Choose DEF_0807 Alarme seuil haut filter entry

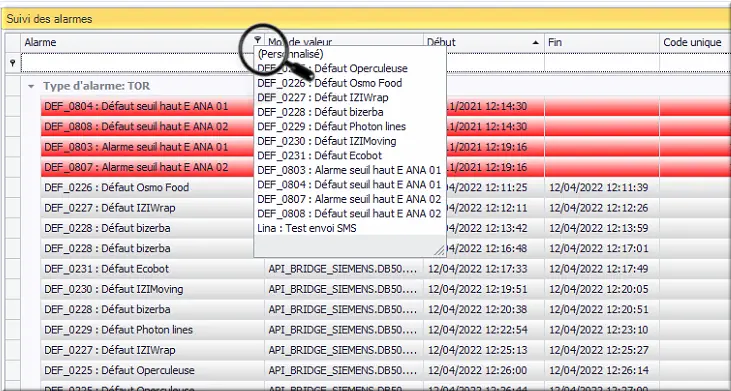(349, 199)
